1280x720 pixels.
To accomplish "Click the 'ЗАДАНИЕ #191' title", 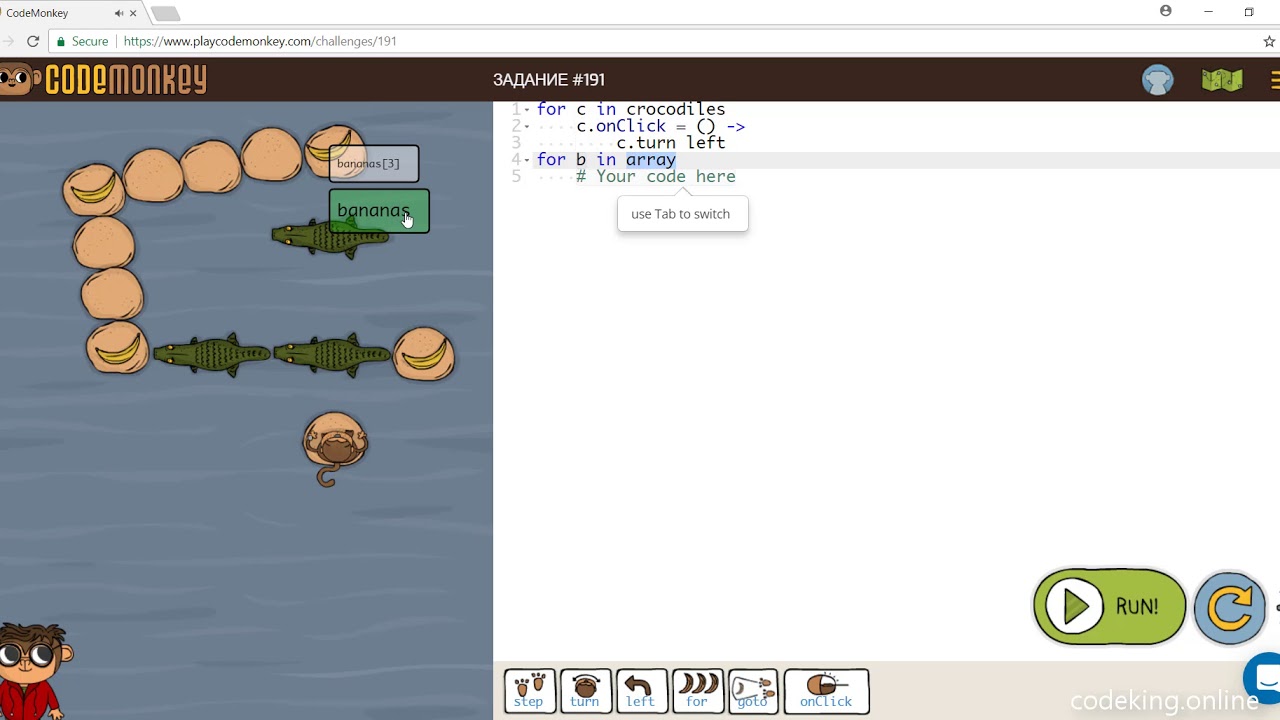I will point(549,80).
